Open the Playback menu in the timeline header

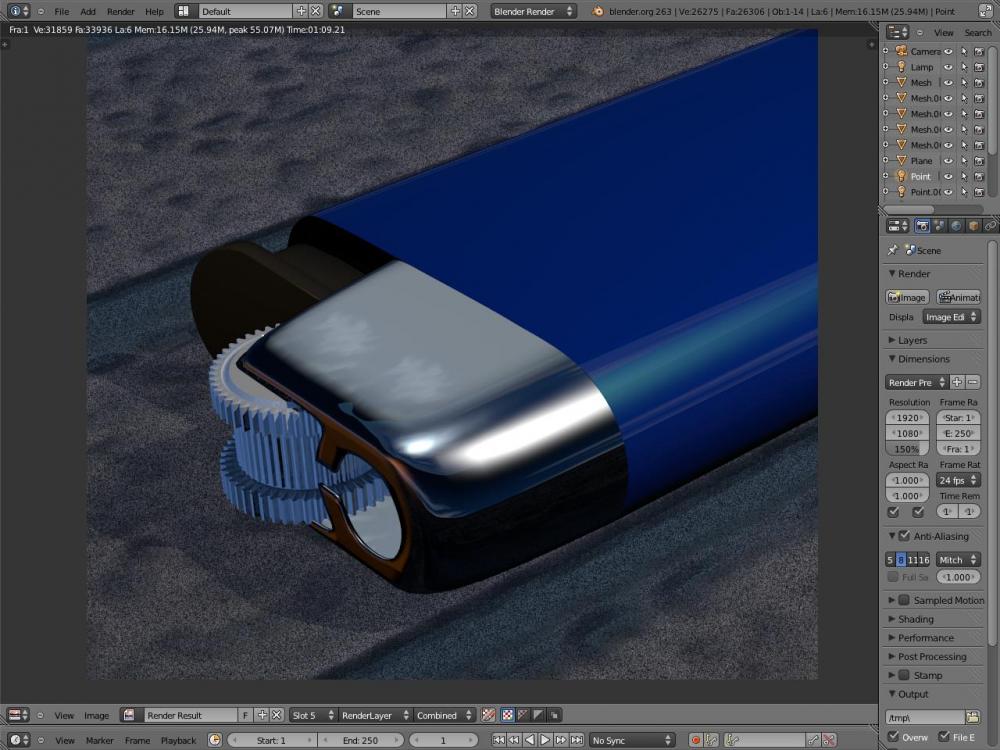click(178, 740)
